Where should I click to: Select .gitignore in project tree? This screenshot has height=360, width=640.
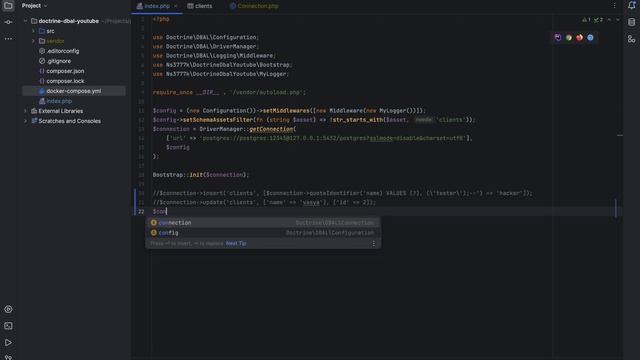pos(58,61)
